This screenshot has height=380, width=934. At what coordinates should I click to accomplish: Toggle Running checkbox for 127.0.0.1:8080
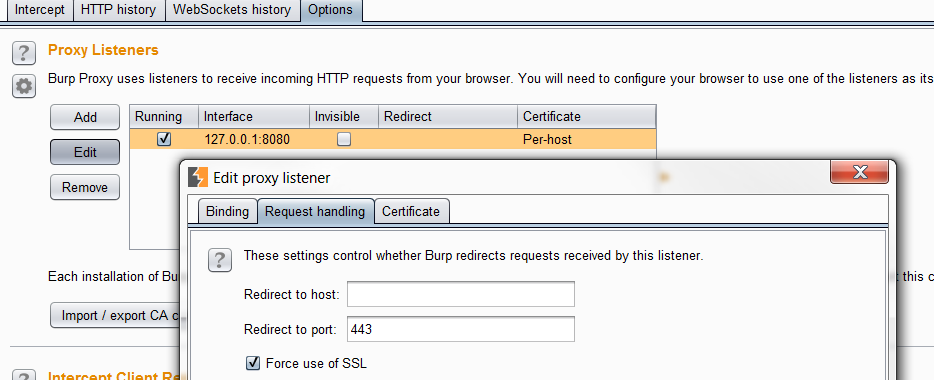point(164,139)
